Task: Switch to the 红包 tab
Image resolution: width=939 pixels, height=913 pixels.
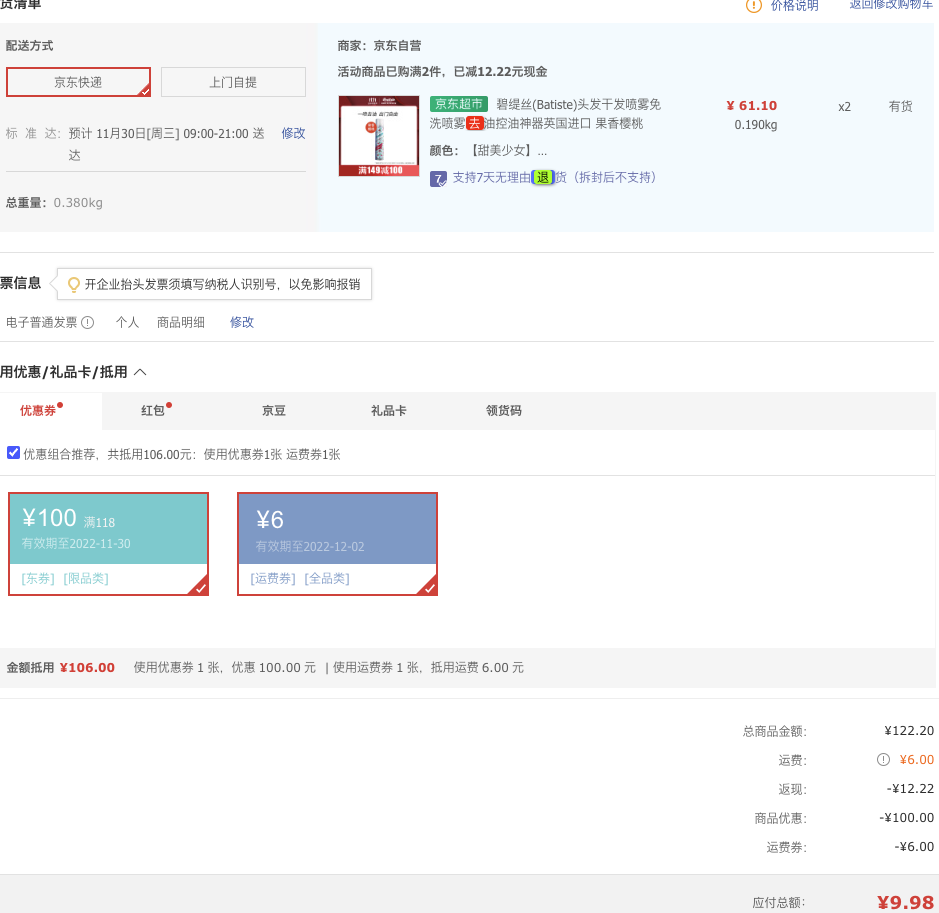Action: pos(153,411)
